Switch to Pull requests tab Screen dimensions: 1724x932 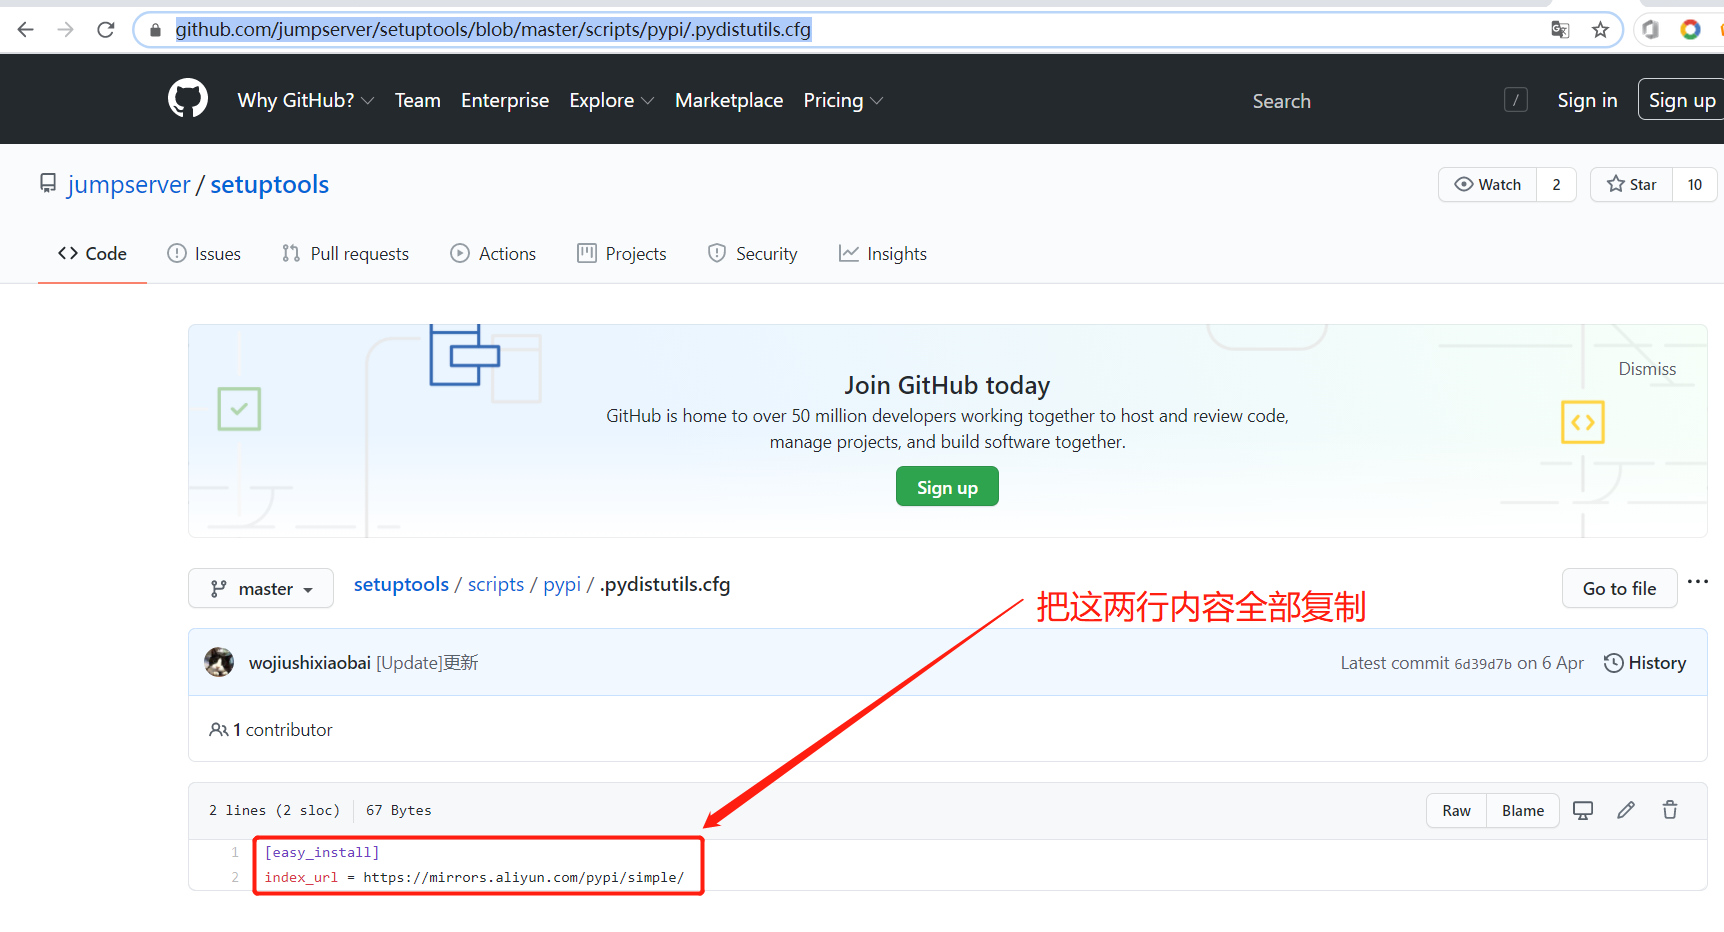(x=345, y=254)
